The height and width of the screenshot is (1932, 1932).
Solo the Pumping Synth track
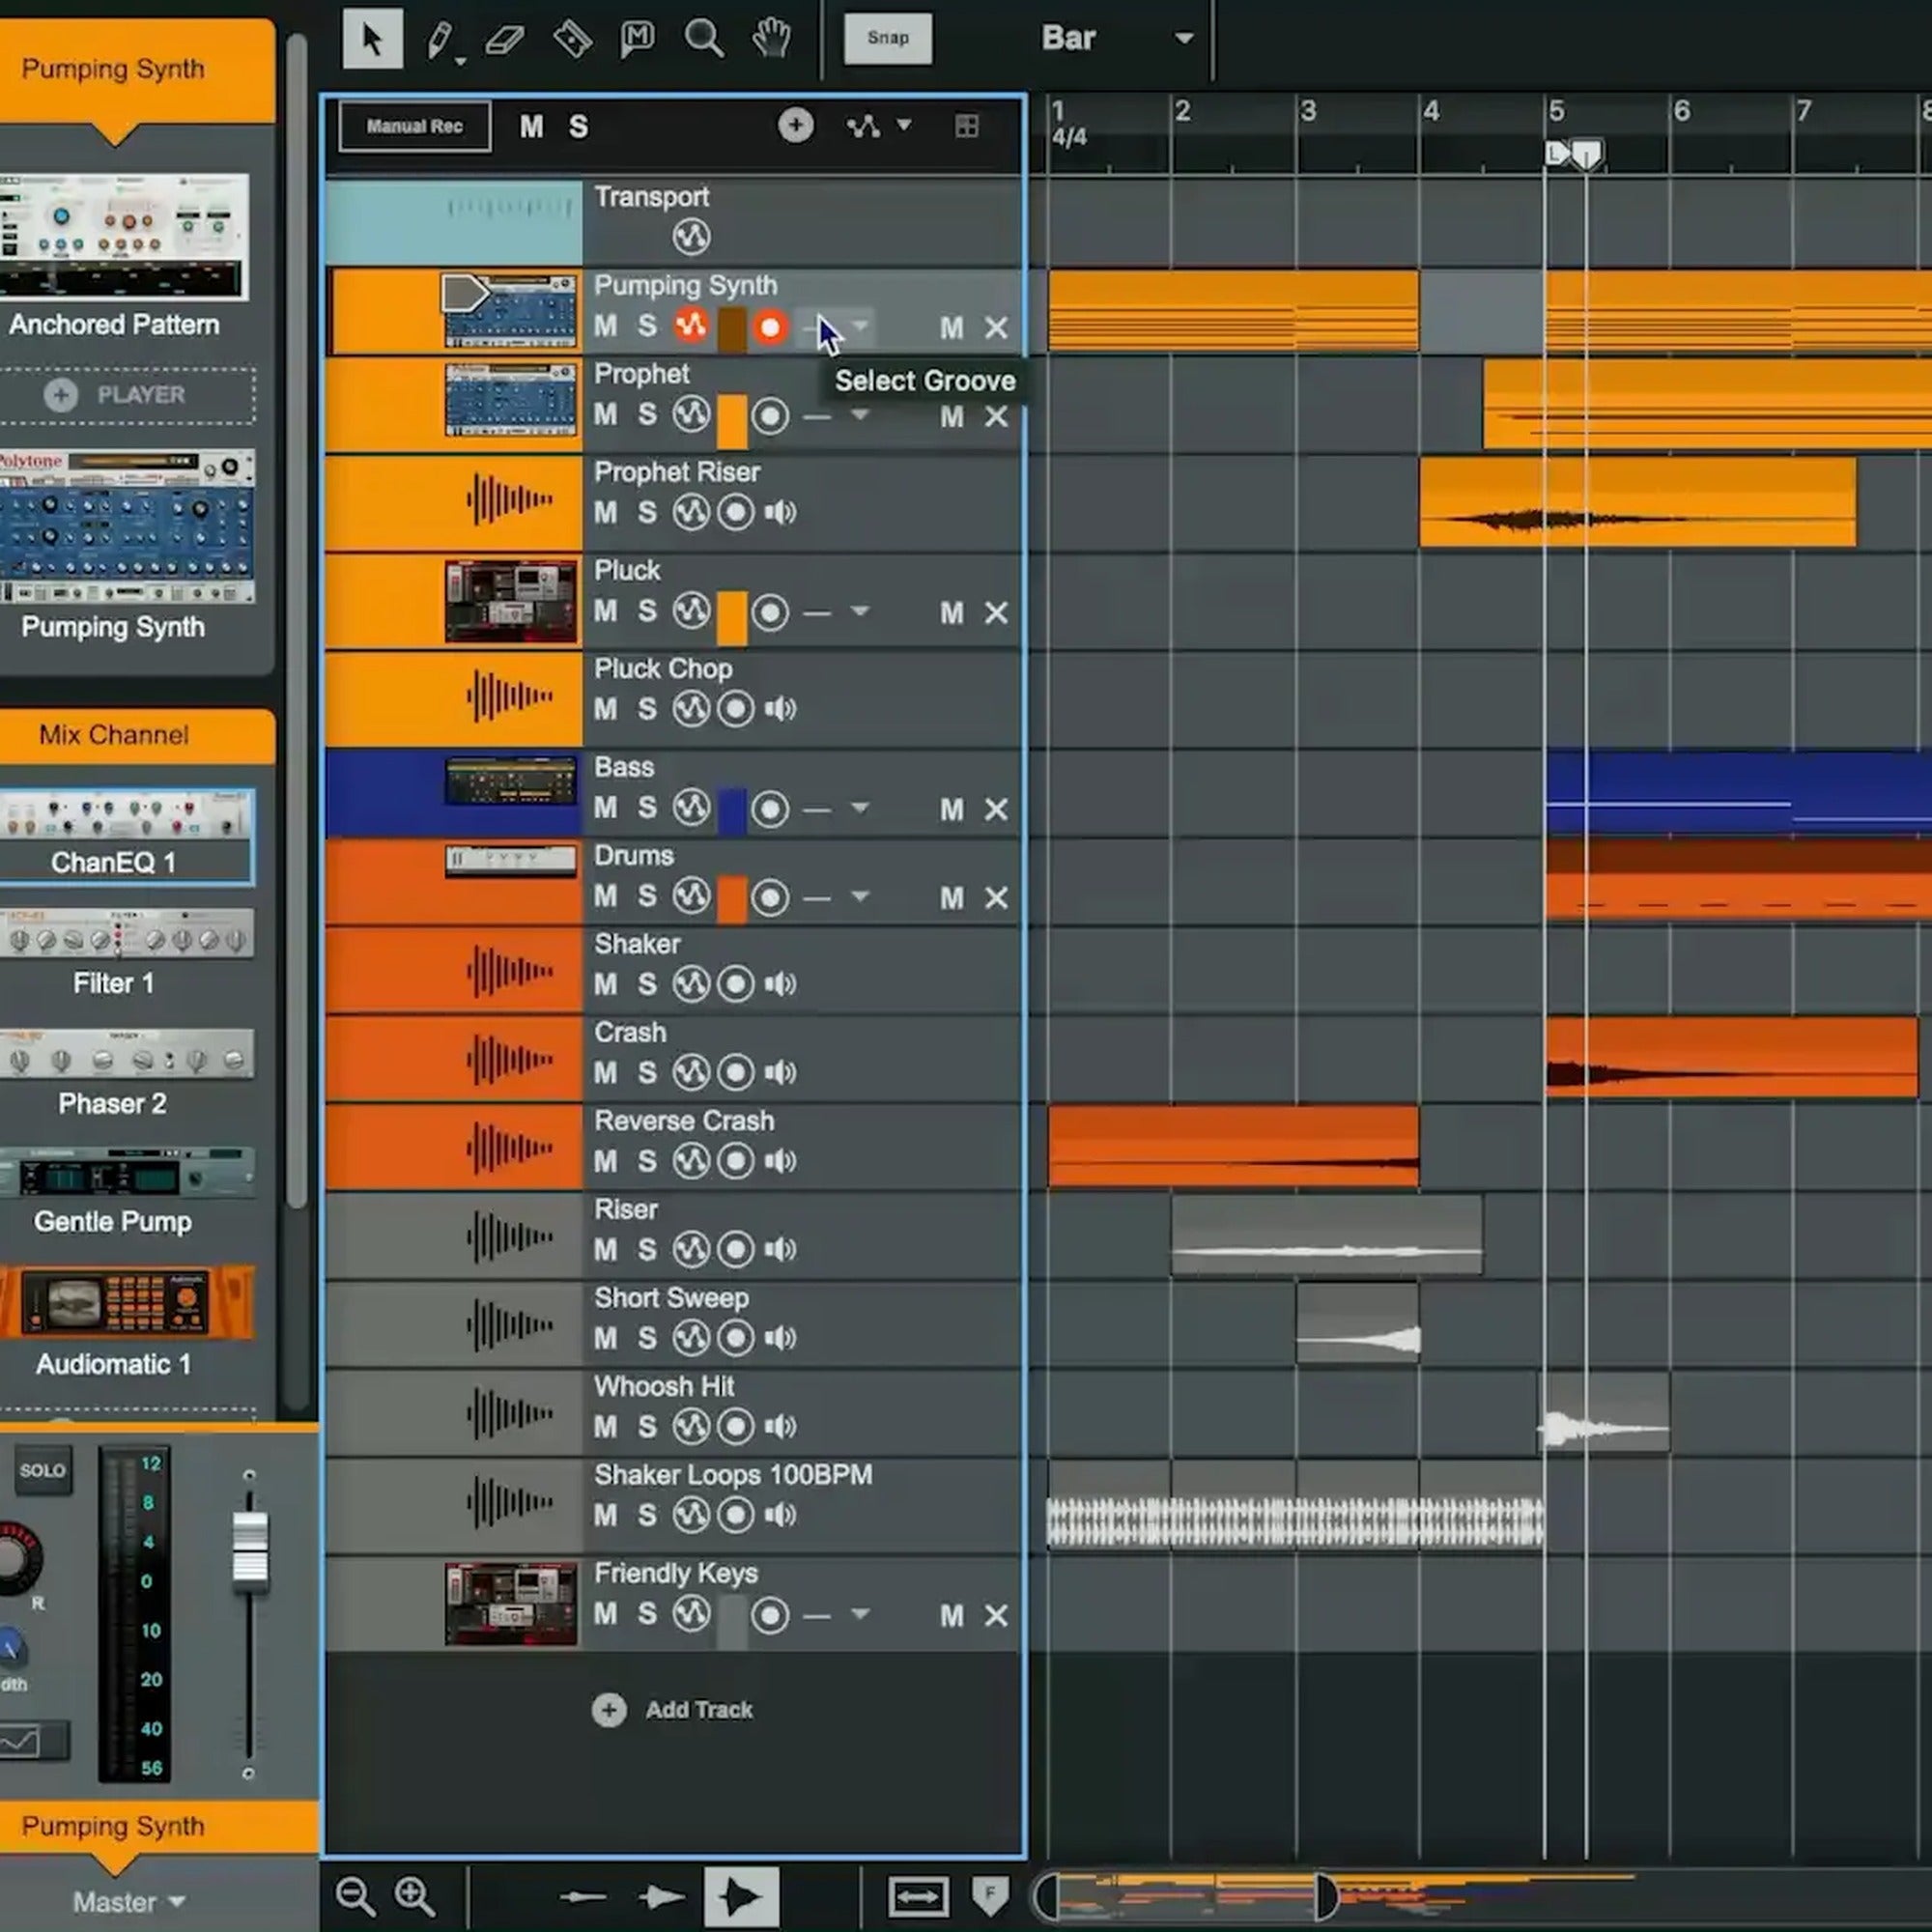647,326
